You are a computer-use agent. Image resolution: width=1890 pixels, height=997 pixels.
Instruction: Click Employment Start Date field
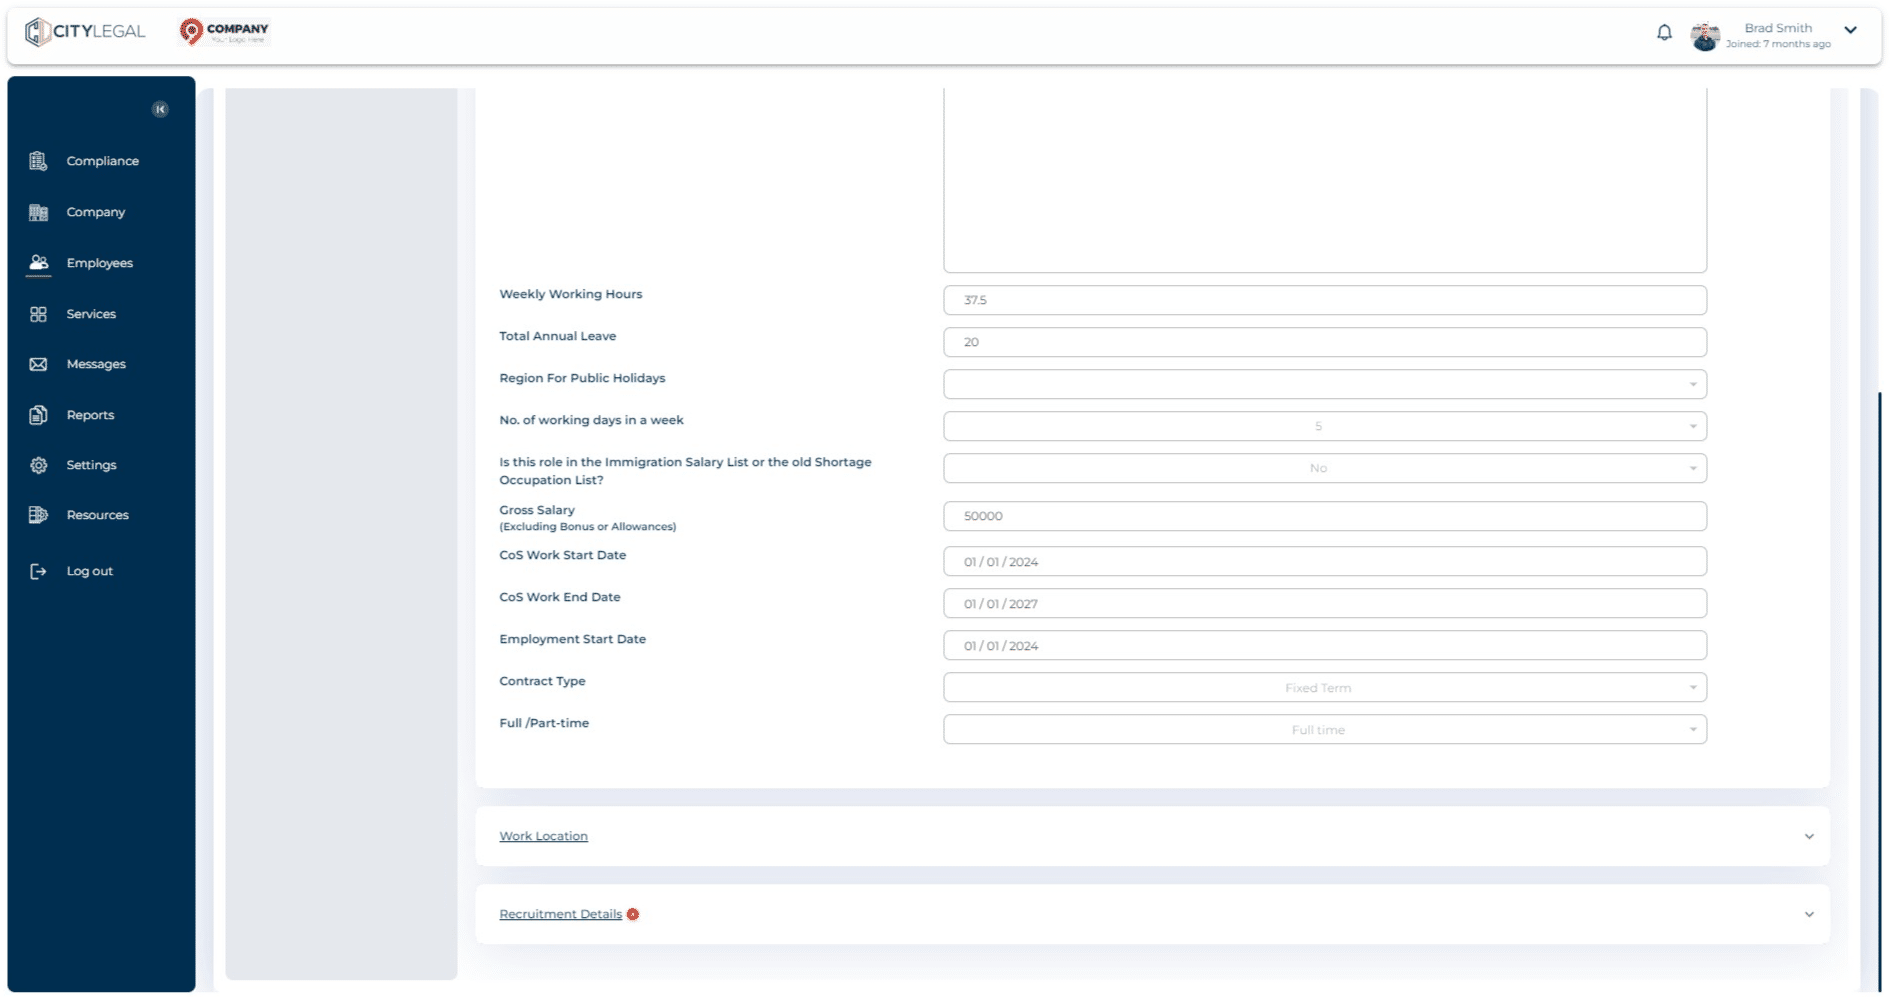click(1324, 645)
